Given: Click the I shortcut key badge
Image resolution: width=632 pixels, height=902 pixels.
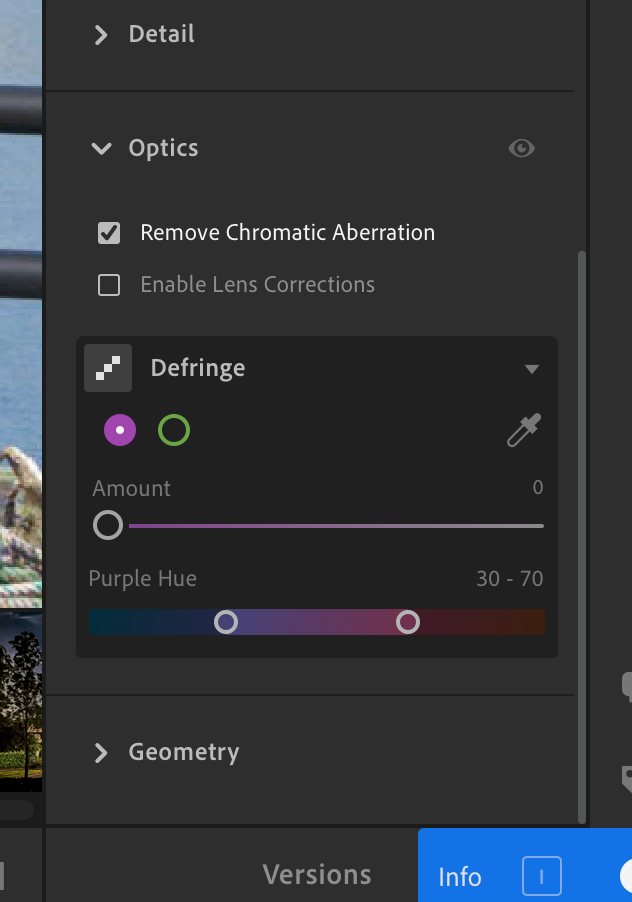Looking at the screenshot, I should click(541, 877).
